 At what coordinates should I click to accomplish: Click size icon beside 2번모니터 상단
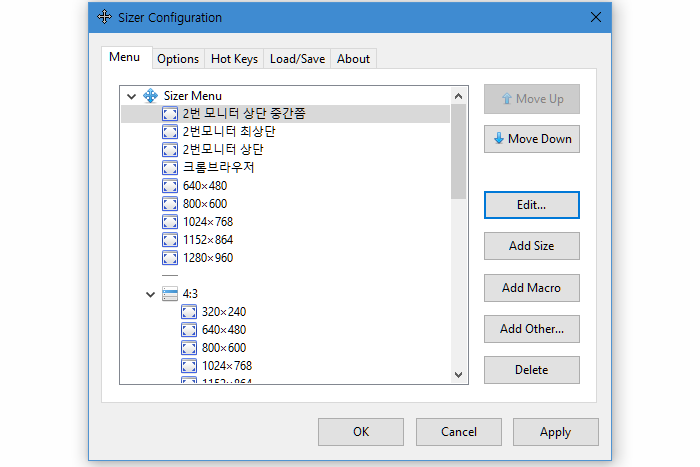click(170, 150)
